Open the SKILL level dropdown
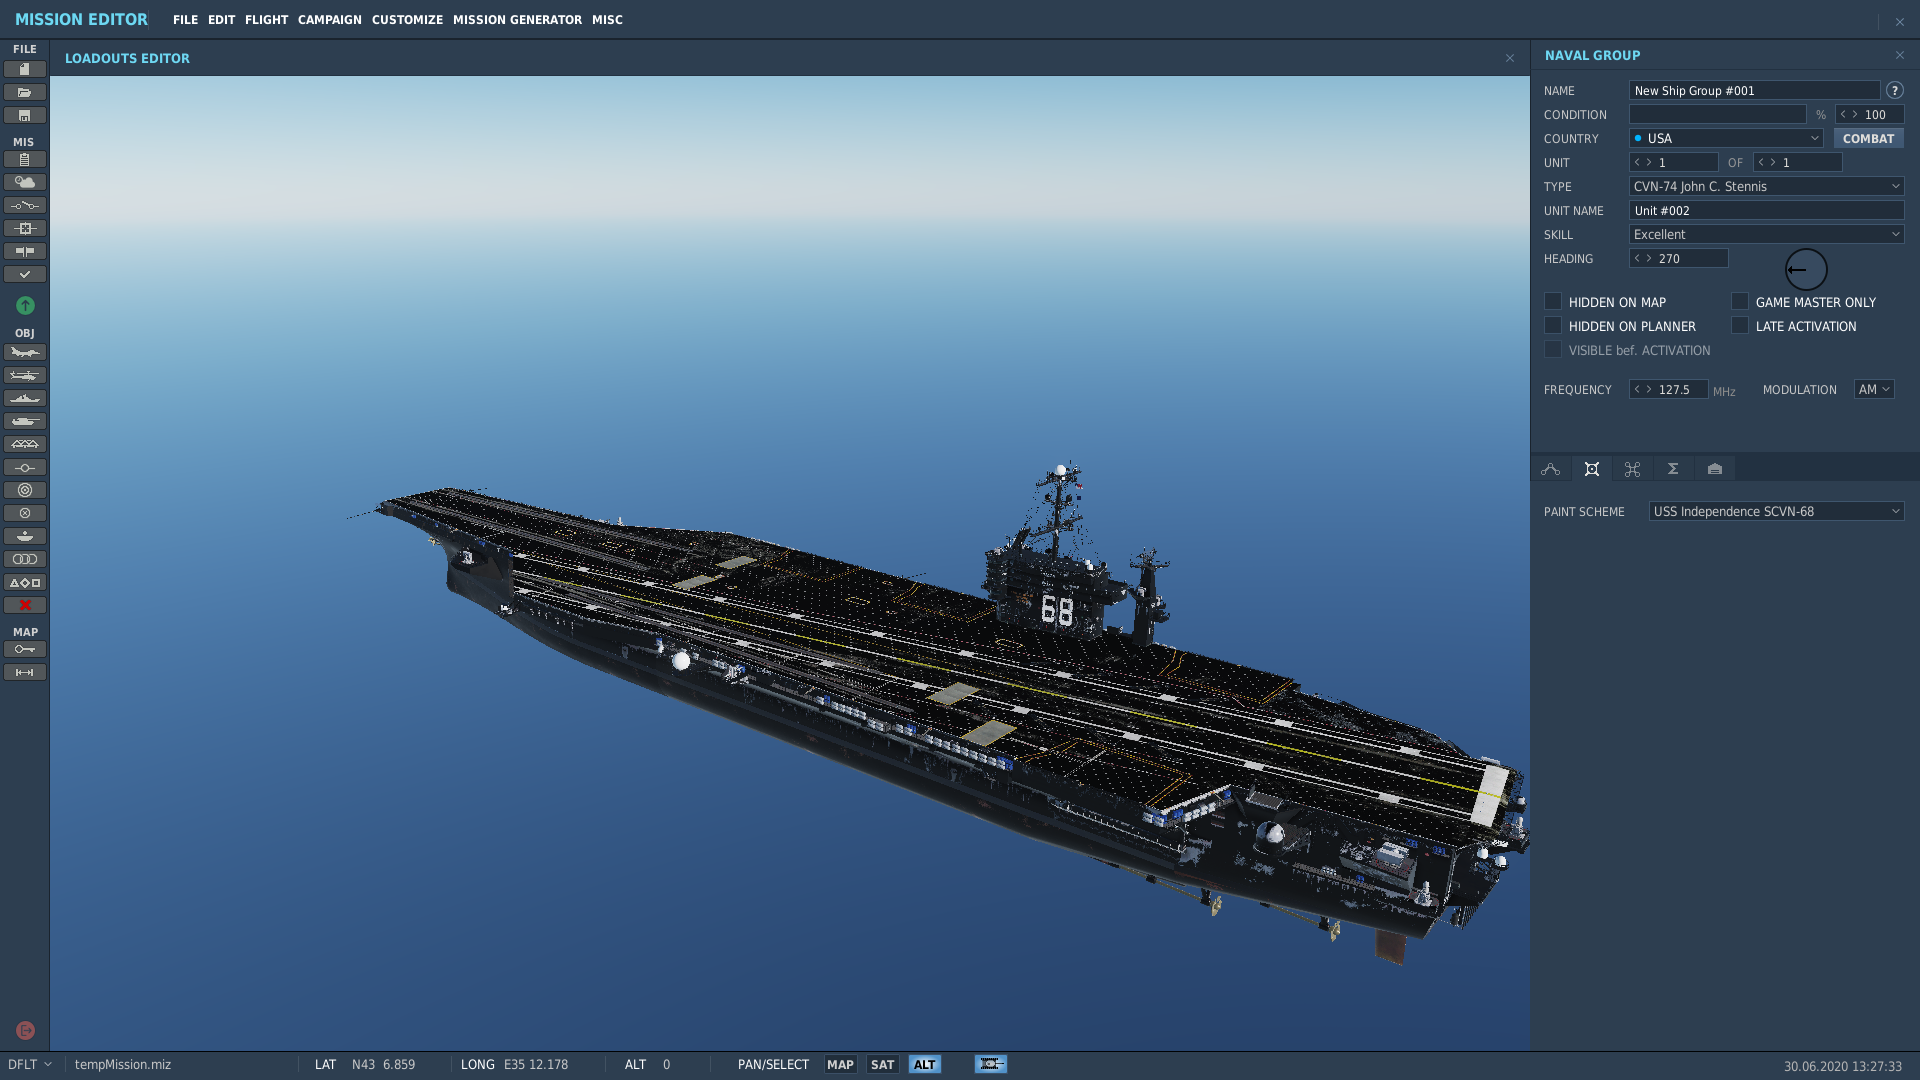The height and width of the screenshot is (1080, 1920). tap(1766, 234)
